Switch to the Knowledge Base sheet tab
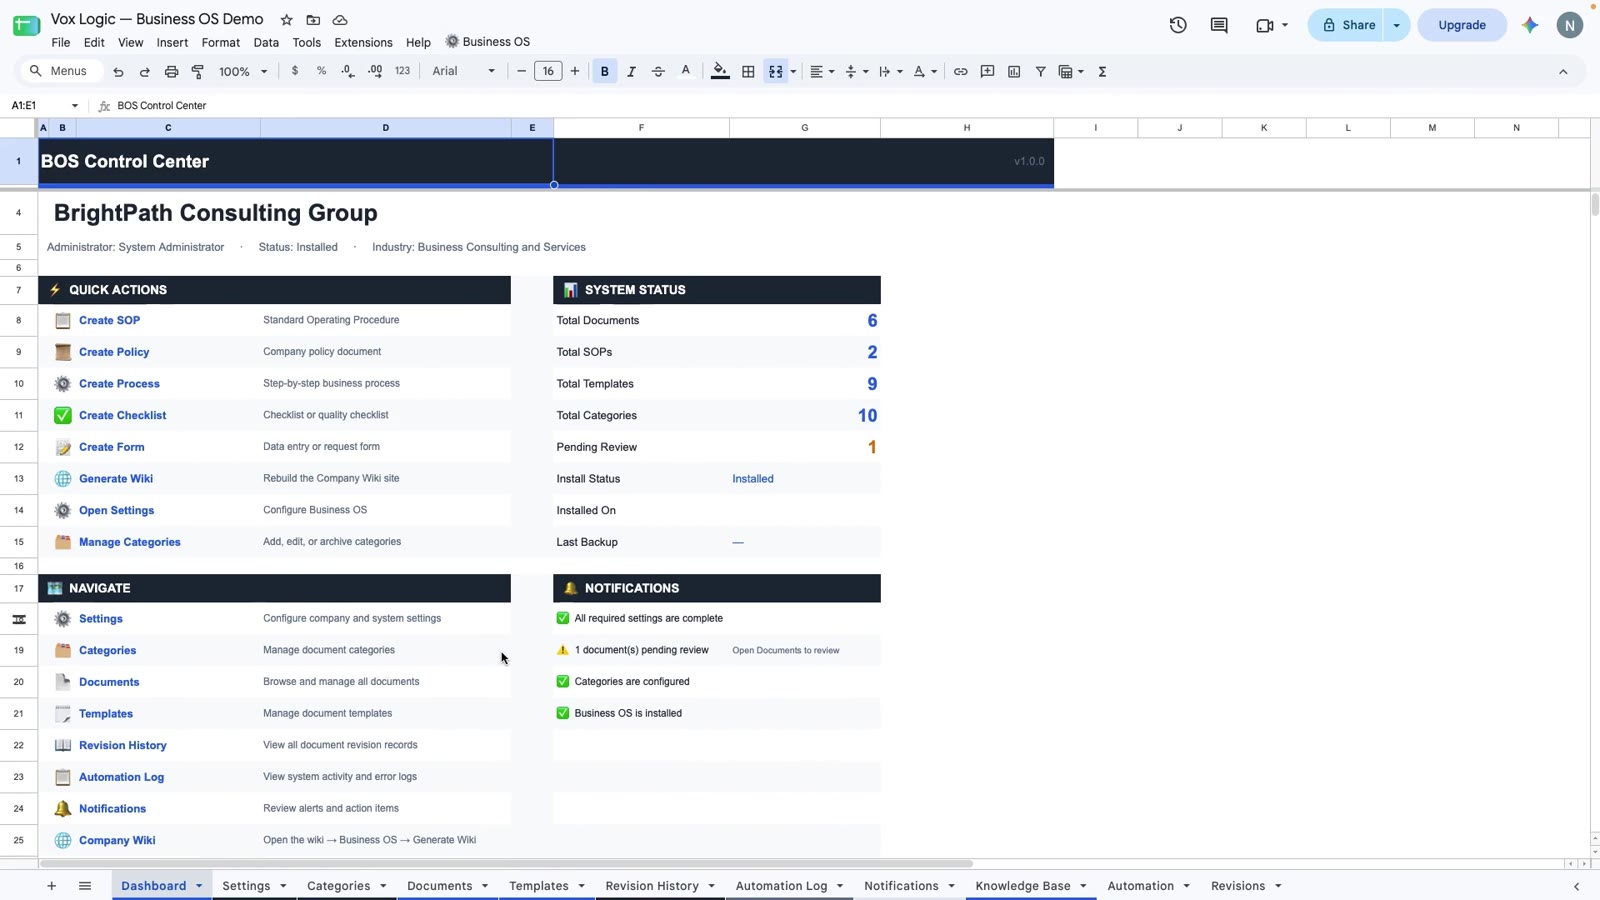Screen dimensions: 1600x900 click(x=1022, y=886)
